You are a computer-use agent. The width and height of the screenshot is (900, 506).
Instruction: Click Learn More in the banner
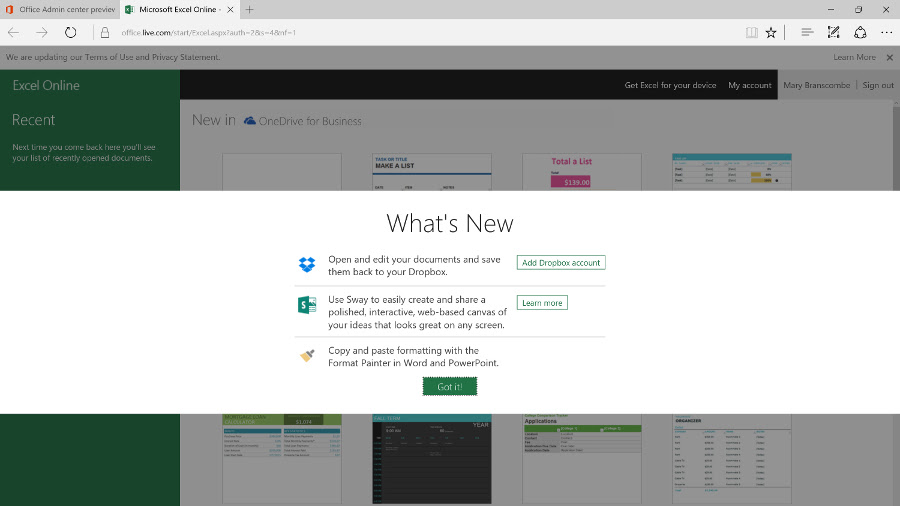[854, 57]
